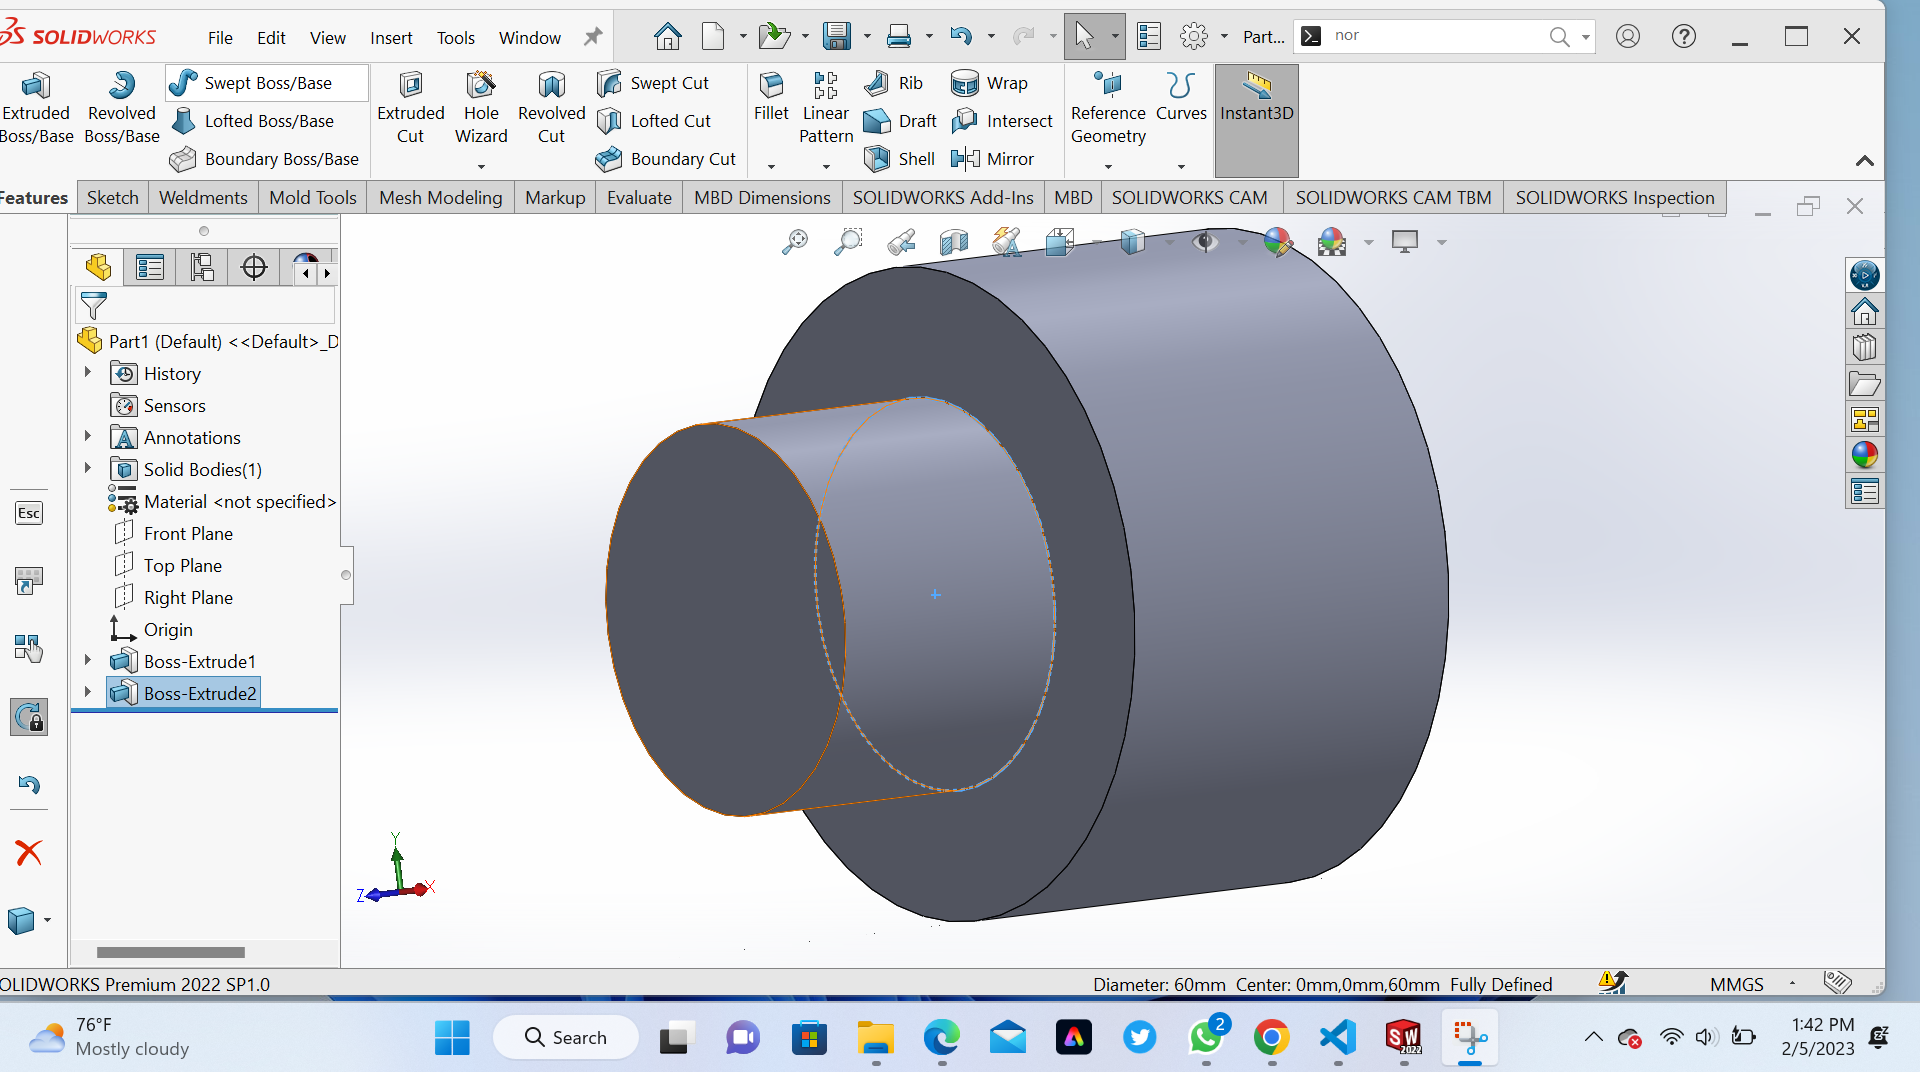Viewport: 1920px width, 1072px height.
Task: Select the Rib feature
Action: pos(893,83)
